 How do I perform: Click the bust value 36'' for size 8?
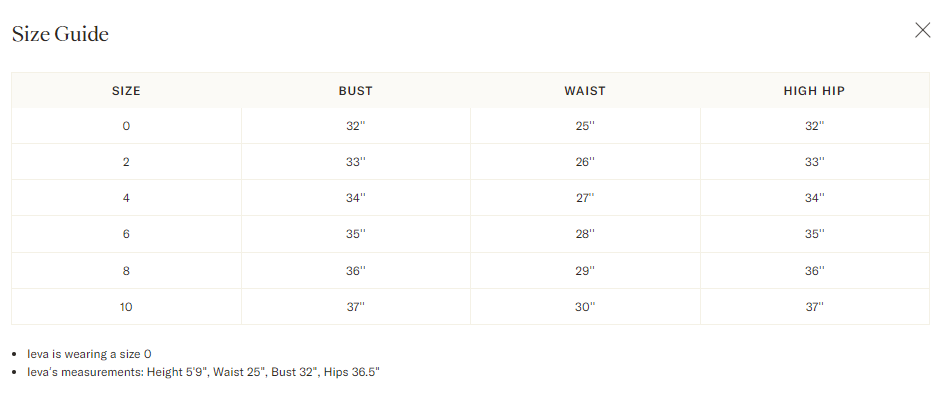(x=355, y=270)
